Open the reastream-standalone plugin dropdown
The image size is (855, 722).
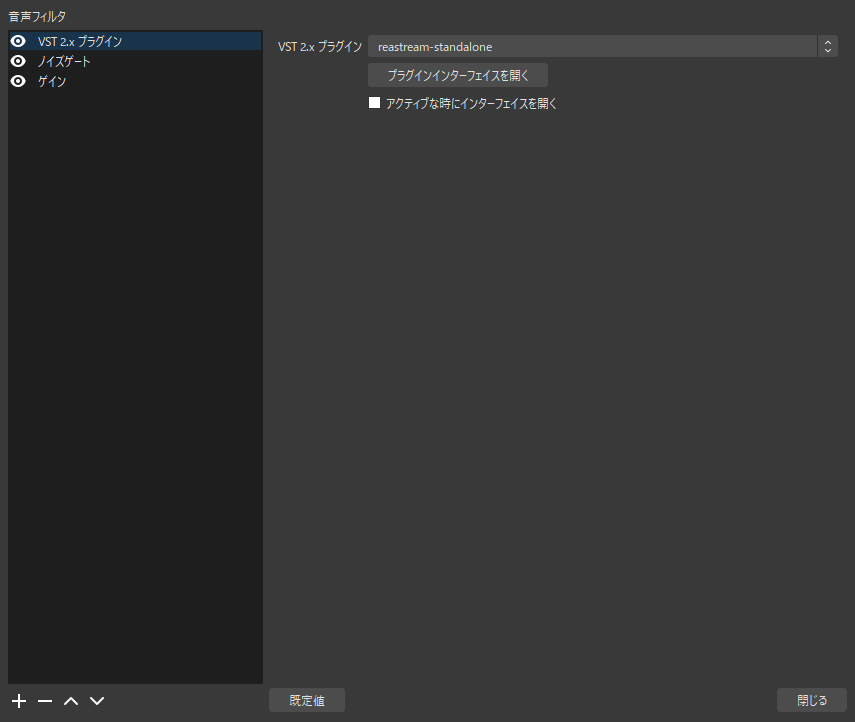click(x=603, y=46)
